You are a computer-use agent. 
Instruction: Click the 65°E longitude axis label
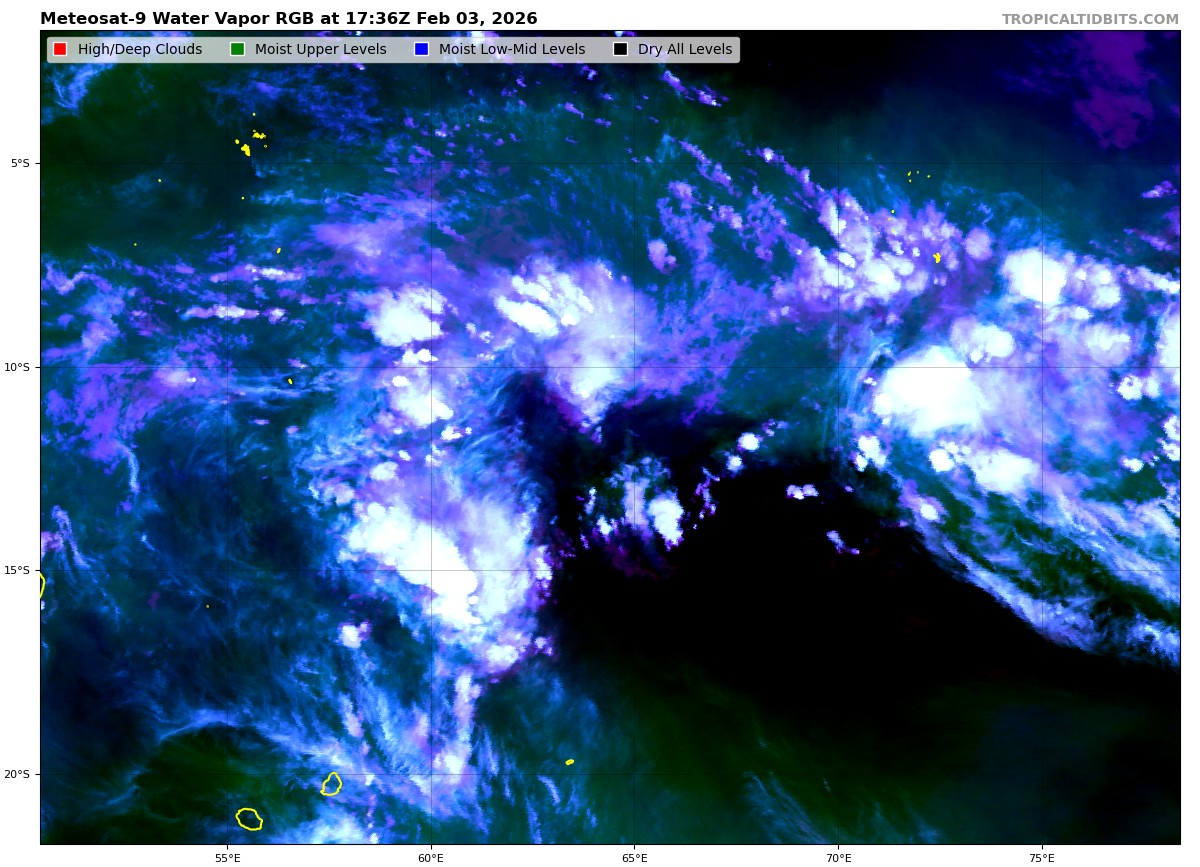click(634, 857)
